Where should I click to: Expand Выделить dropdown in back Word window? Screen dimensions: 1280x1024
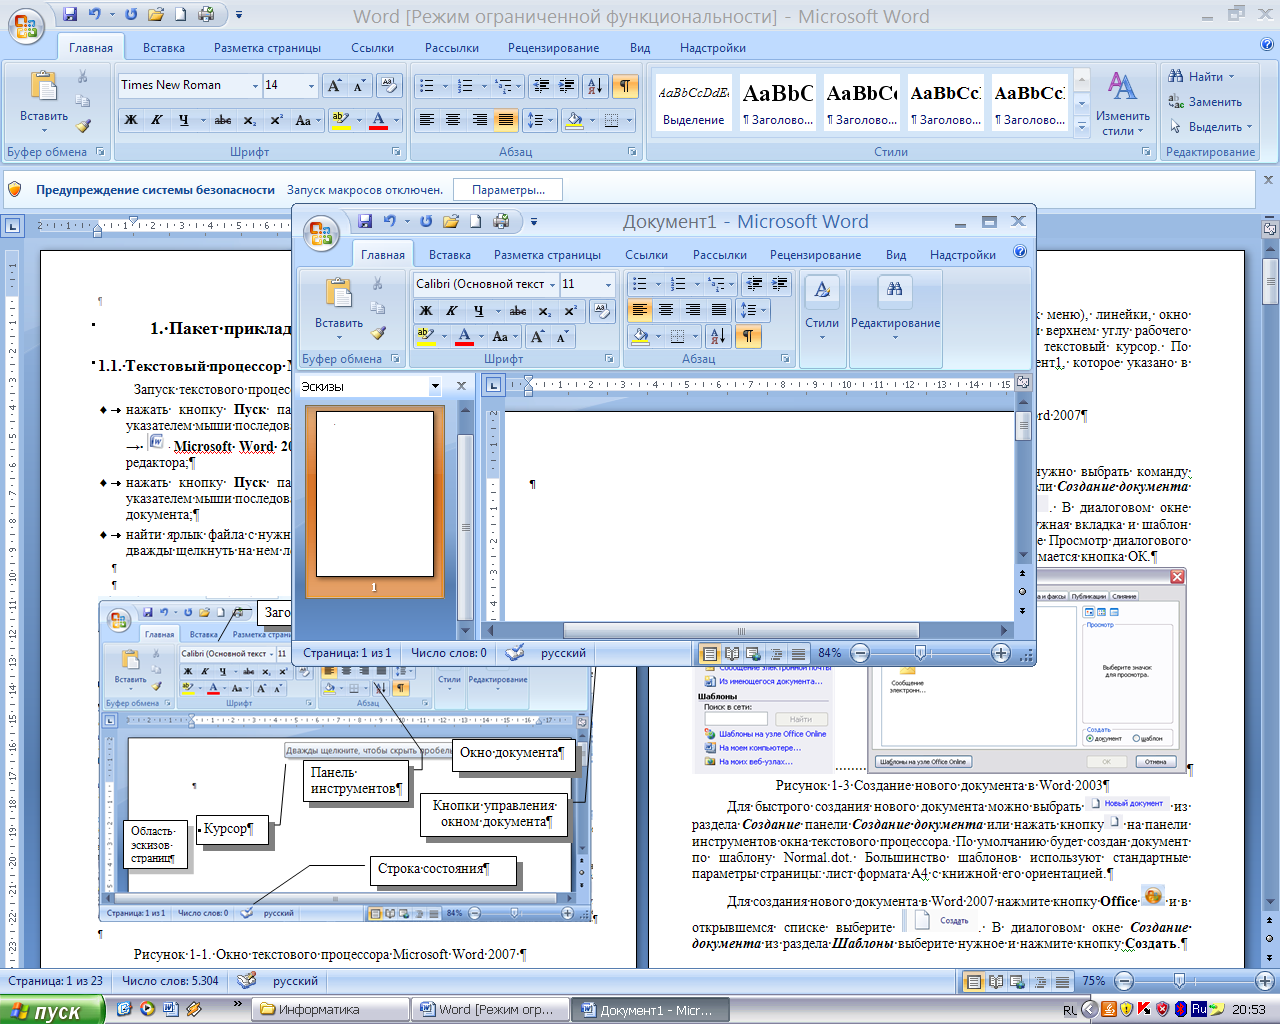[1249, 127]
